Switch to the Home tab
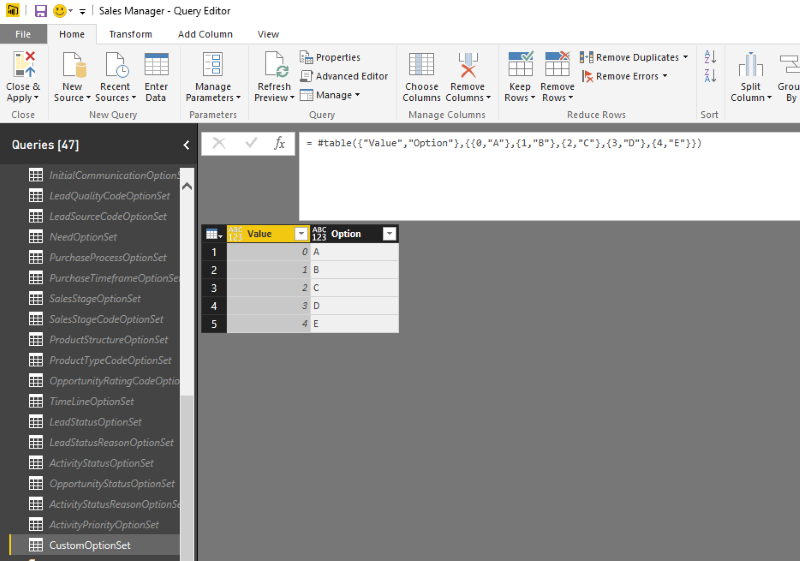Viewport: 800px width, 561px height. [x=72, y=34]
